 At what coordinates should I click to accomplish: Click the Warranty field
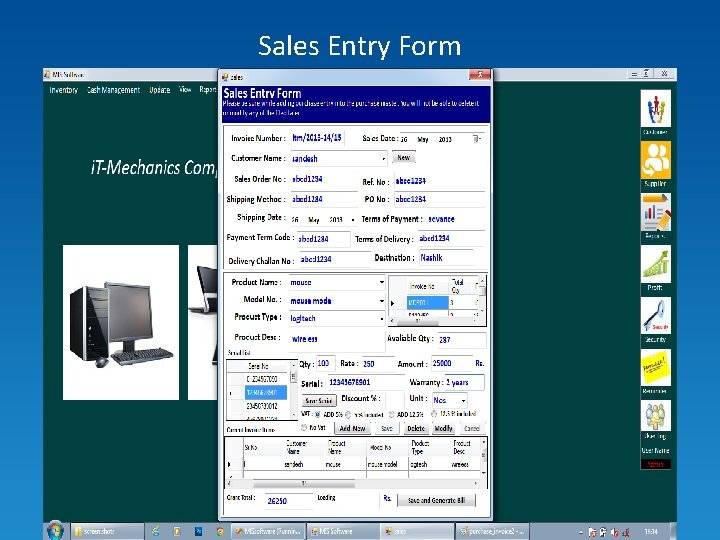(x=464, y=382)
